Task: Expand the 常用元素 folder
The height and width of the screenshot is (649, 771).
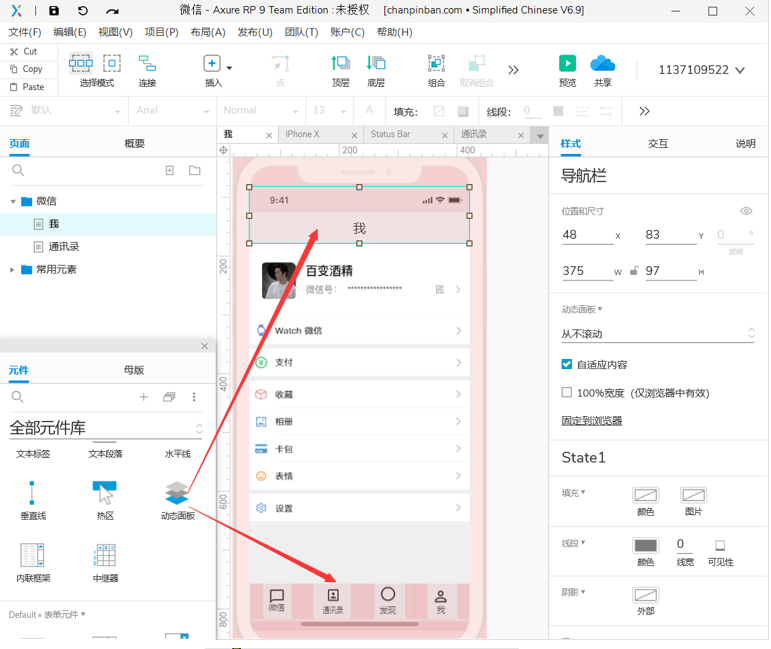Action: coord(12,269)
